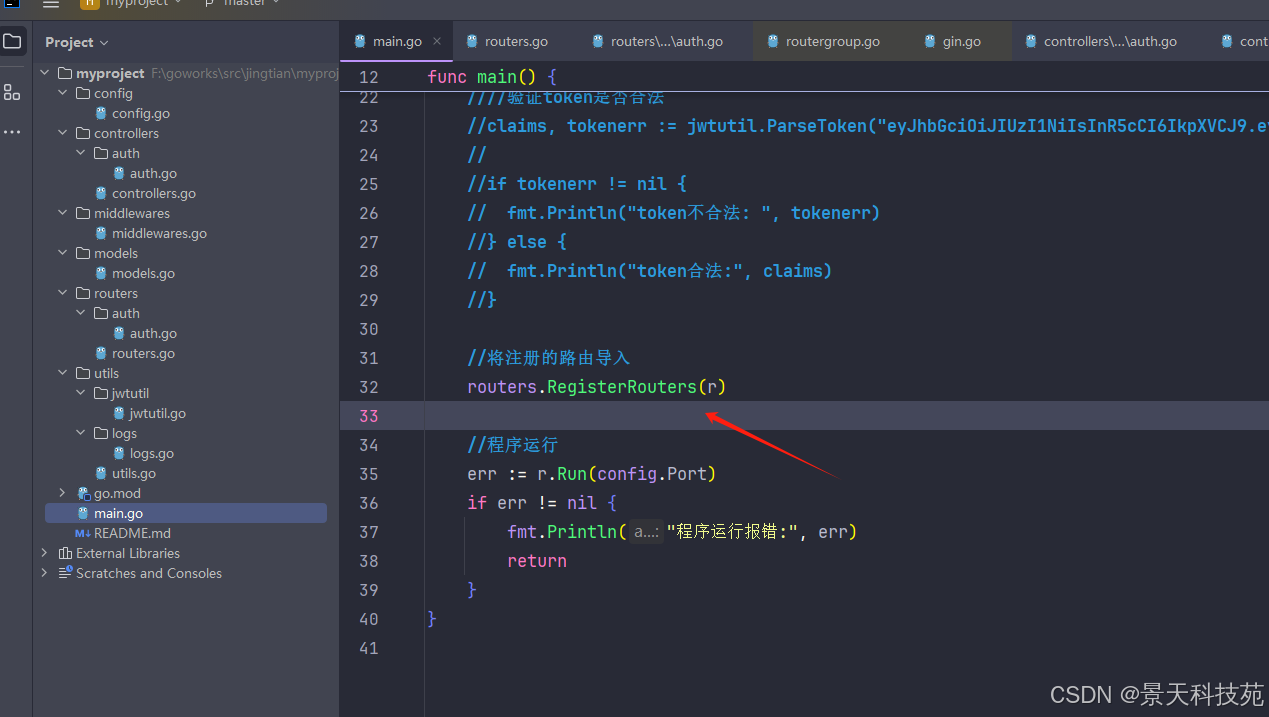This screenshot has height=717, width=1269.
Task: Collapse the utils folder chevron
Action: click(63, 373)
